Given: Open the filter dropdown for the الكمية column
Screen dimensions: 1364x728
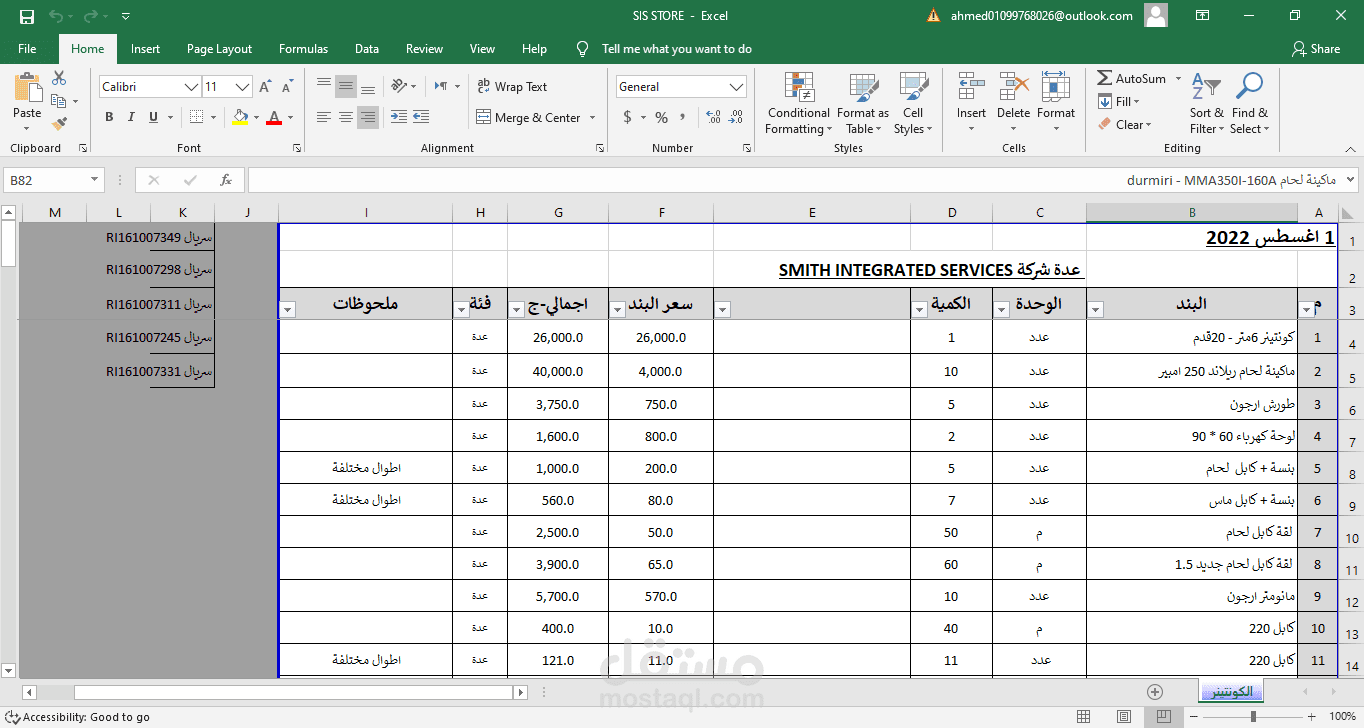Looking at the screenshot, I should [x=919, y=310].
